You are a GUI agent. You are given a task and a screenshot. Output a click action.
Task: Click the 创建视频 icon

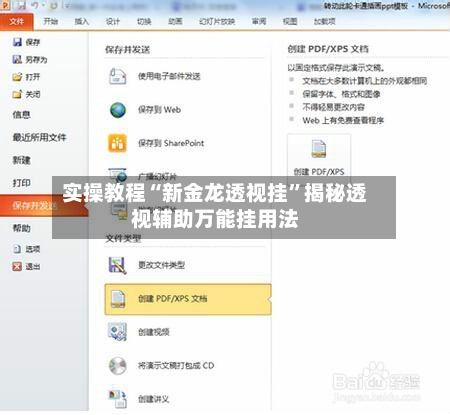(117, 332)
